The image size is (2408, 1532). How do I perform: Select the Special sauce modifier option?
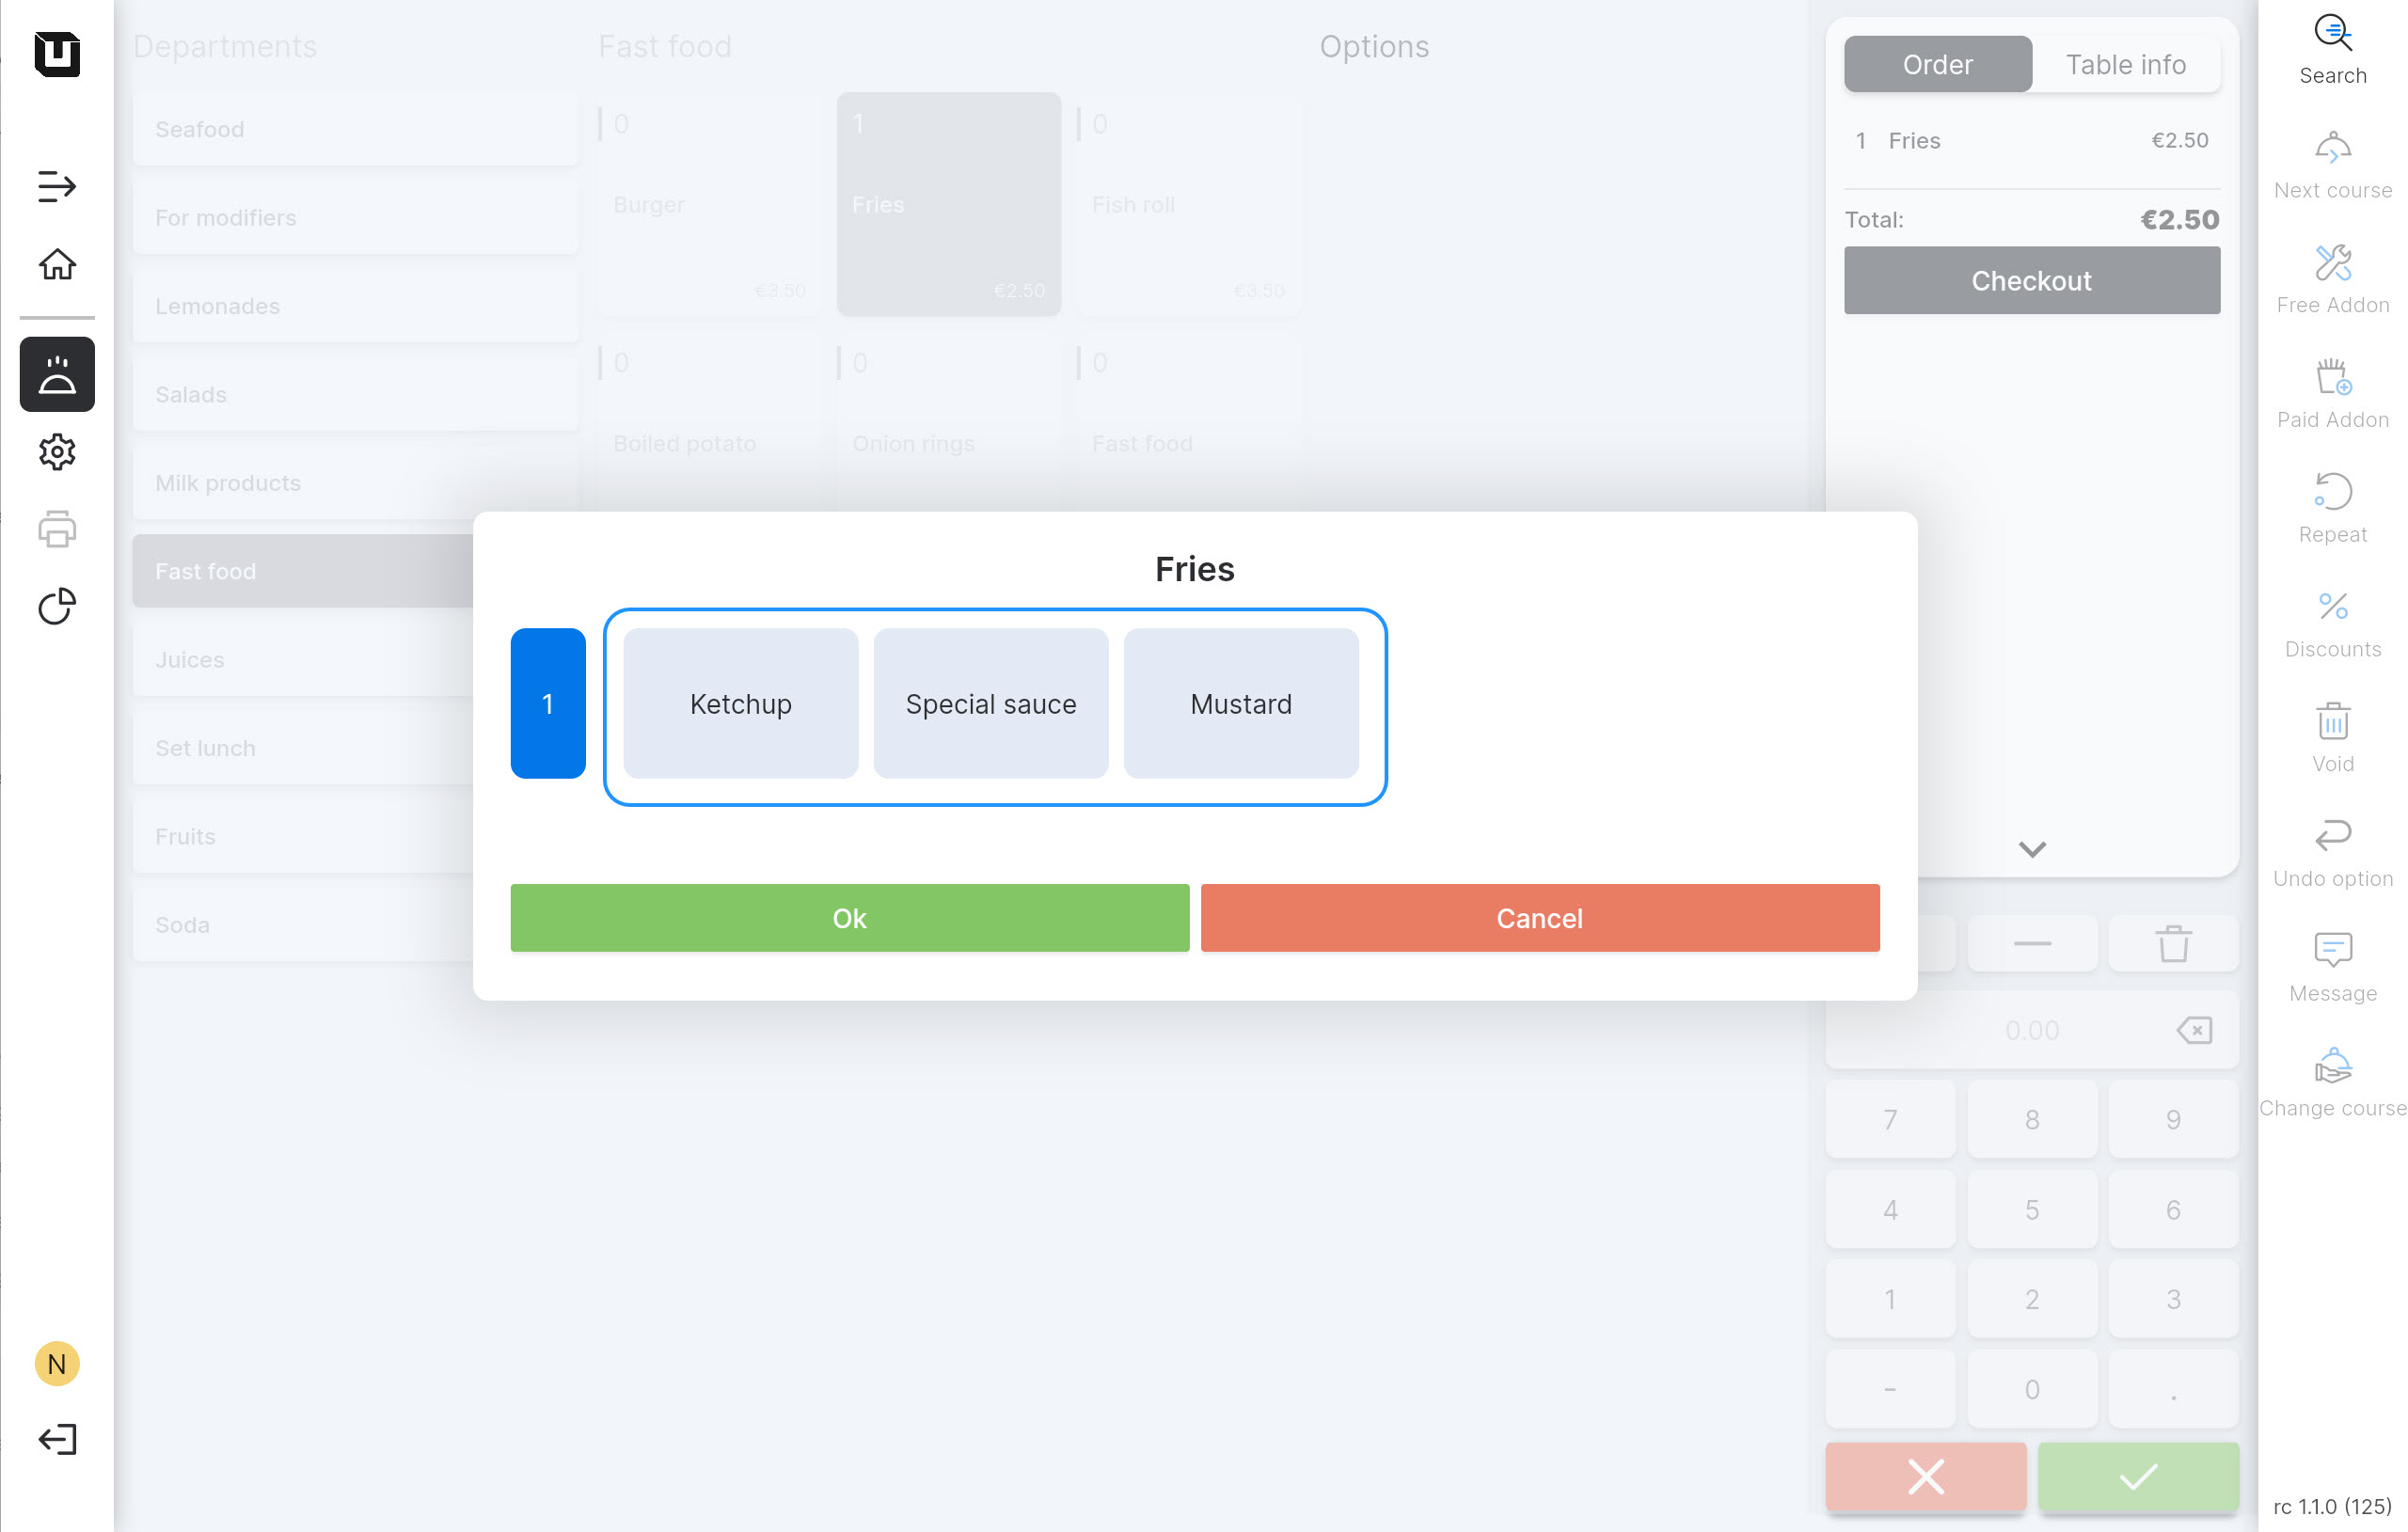tap(990, 703)
